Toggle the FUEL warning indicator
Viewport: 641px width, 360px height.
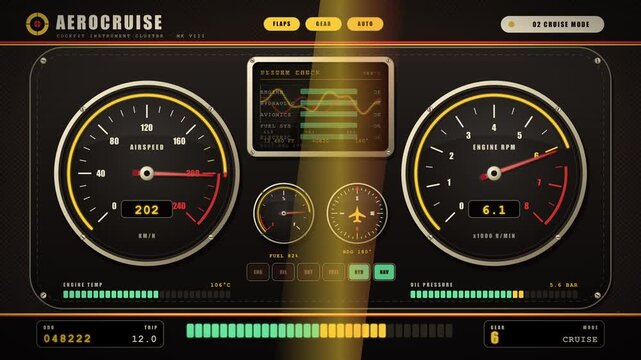334,272
